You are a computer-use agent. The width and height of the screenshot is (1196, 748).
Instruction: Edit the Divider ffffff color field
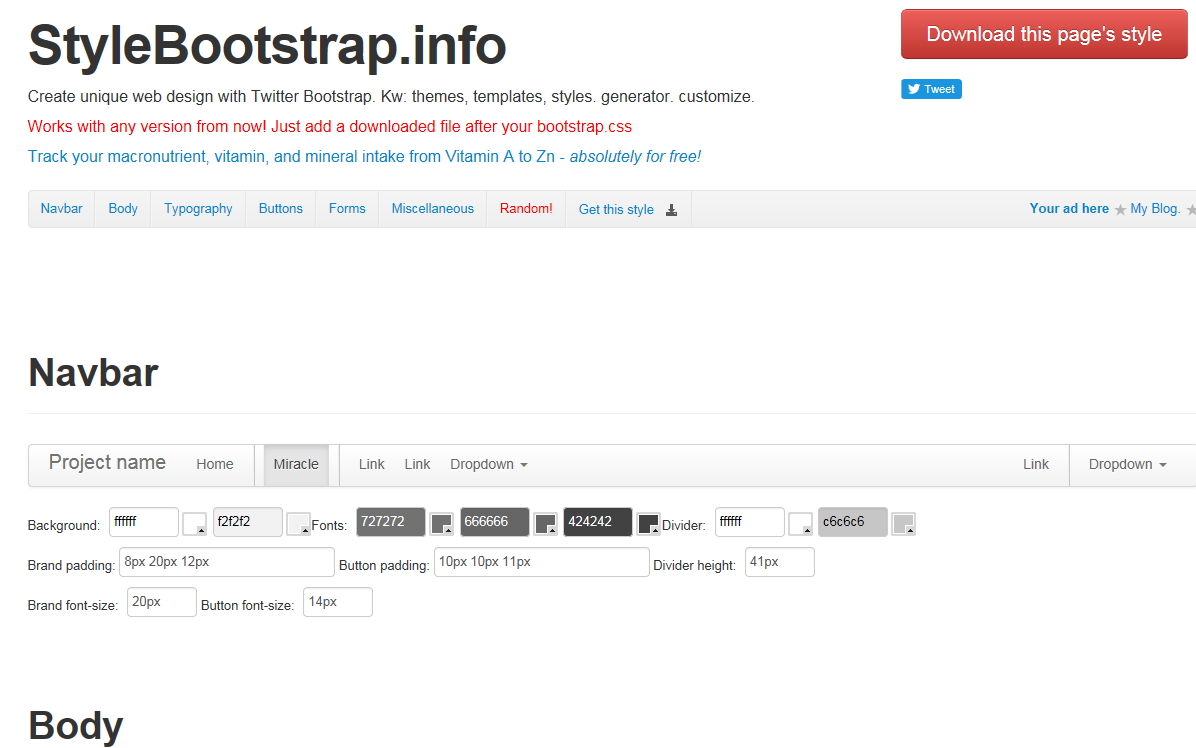(749, 522)
